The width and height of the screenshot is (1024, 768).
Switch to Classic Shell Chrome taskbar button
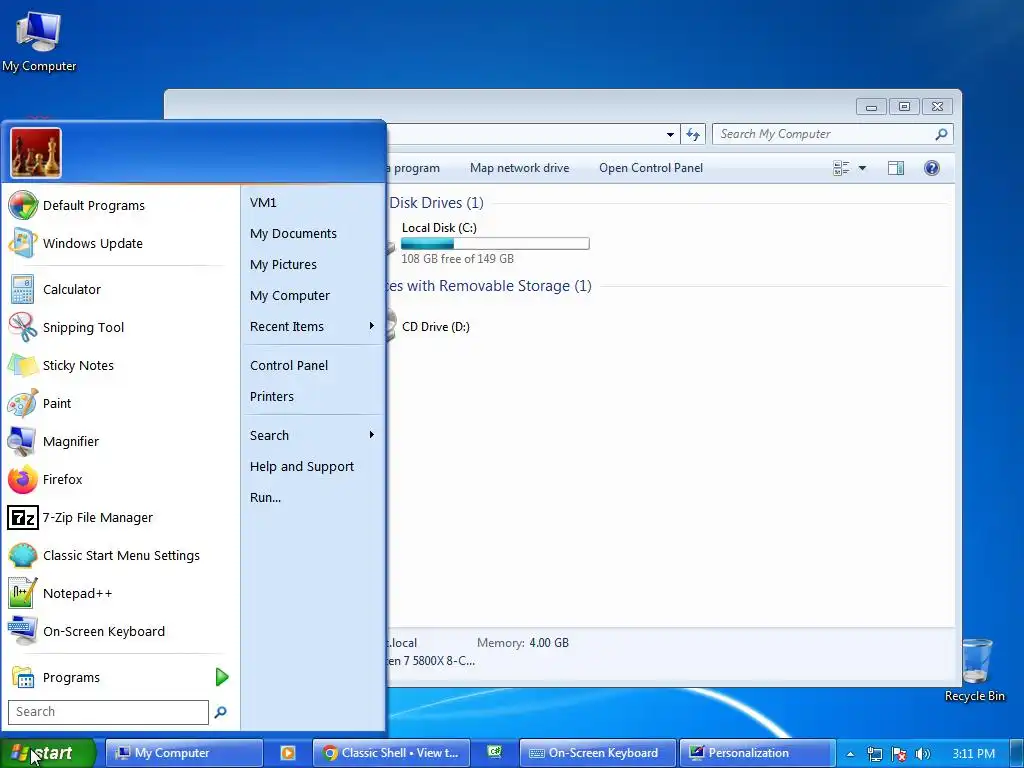[x=393, y=753]
